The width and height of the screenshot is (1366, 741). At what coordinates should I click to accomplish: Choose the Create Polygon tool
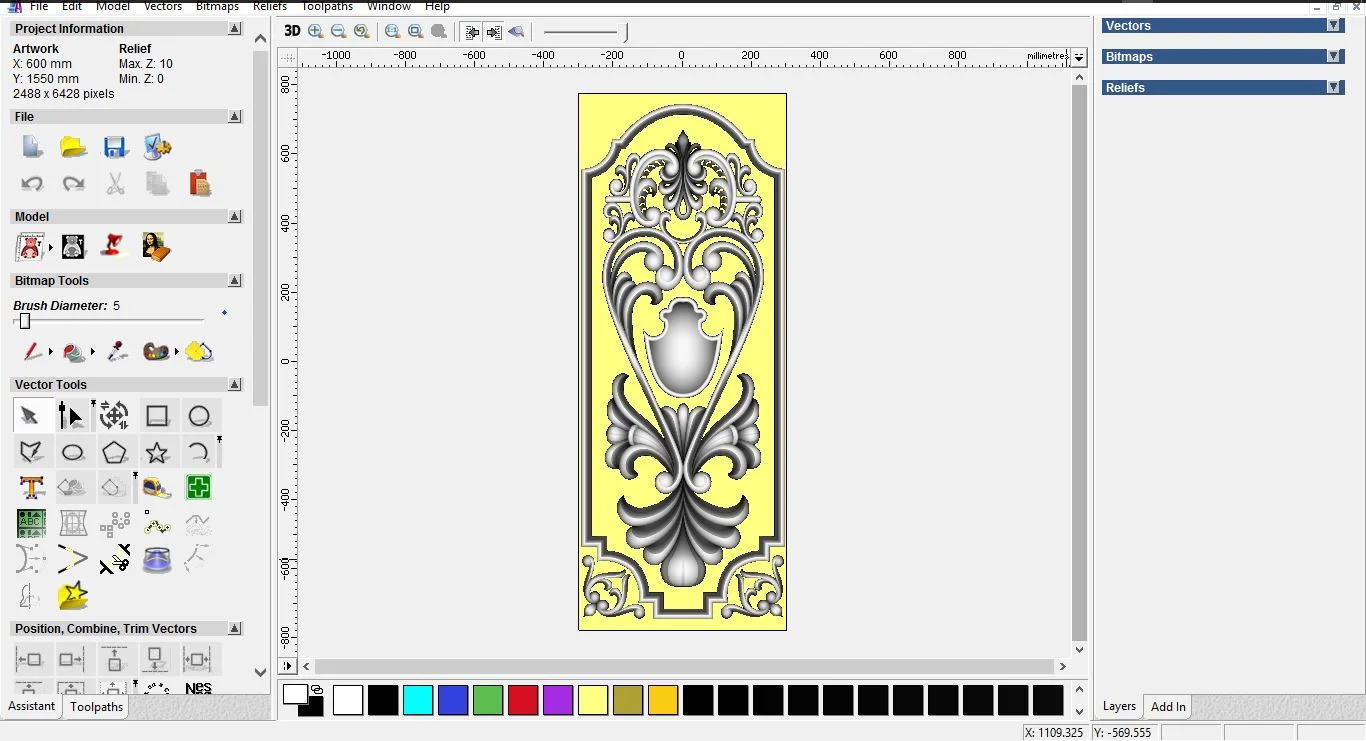pos(115,453)
